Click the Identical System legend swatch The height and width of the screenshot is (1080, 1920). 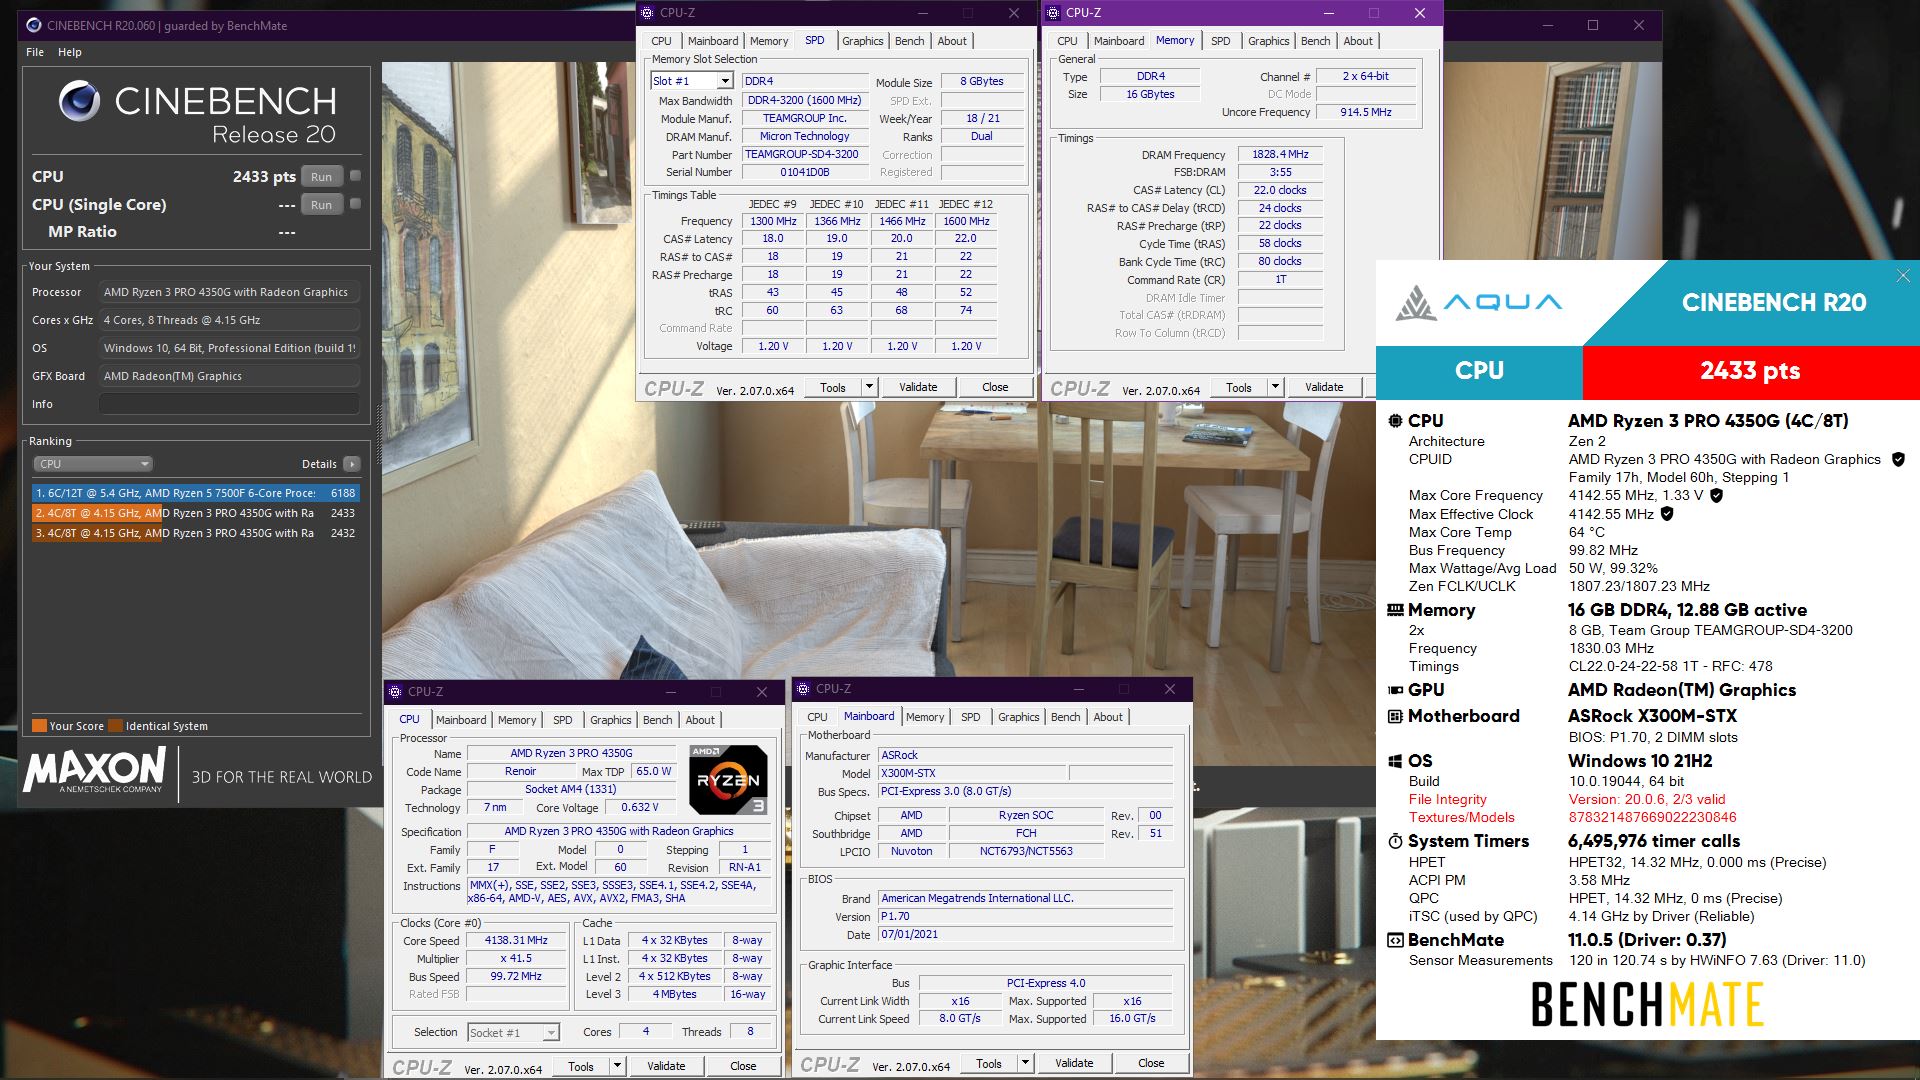point(116,726)
